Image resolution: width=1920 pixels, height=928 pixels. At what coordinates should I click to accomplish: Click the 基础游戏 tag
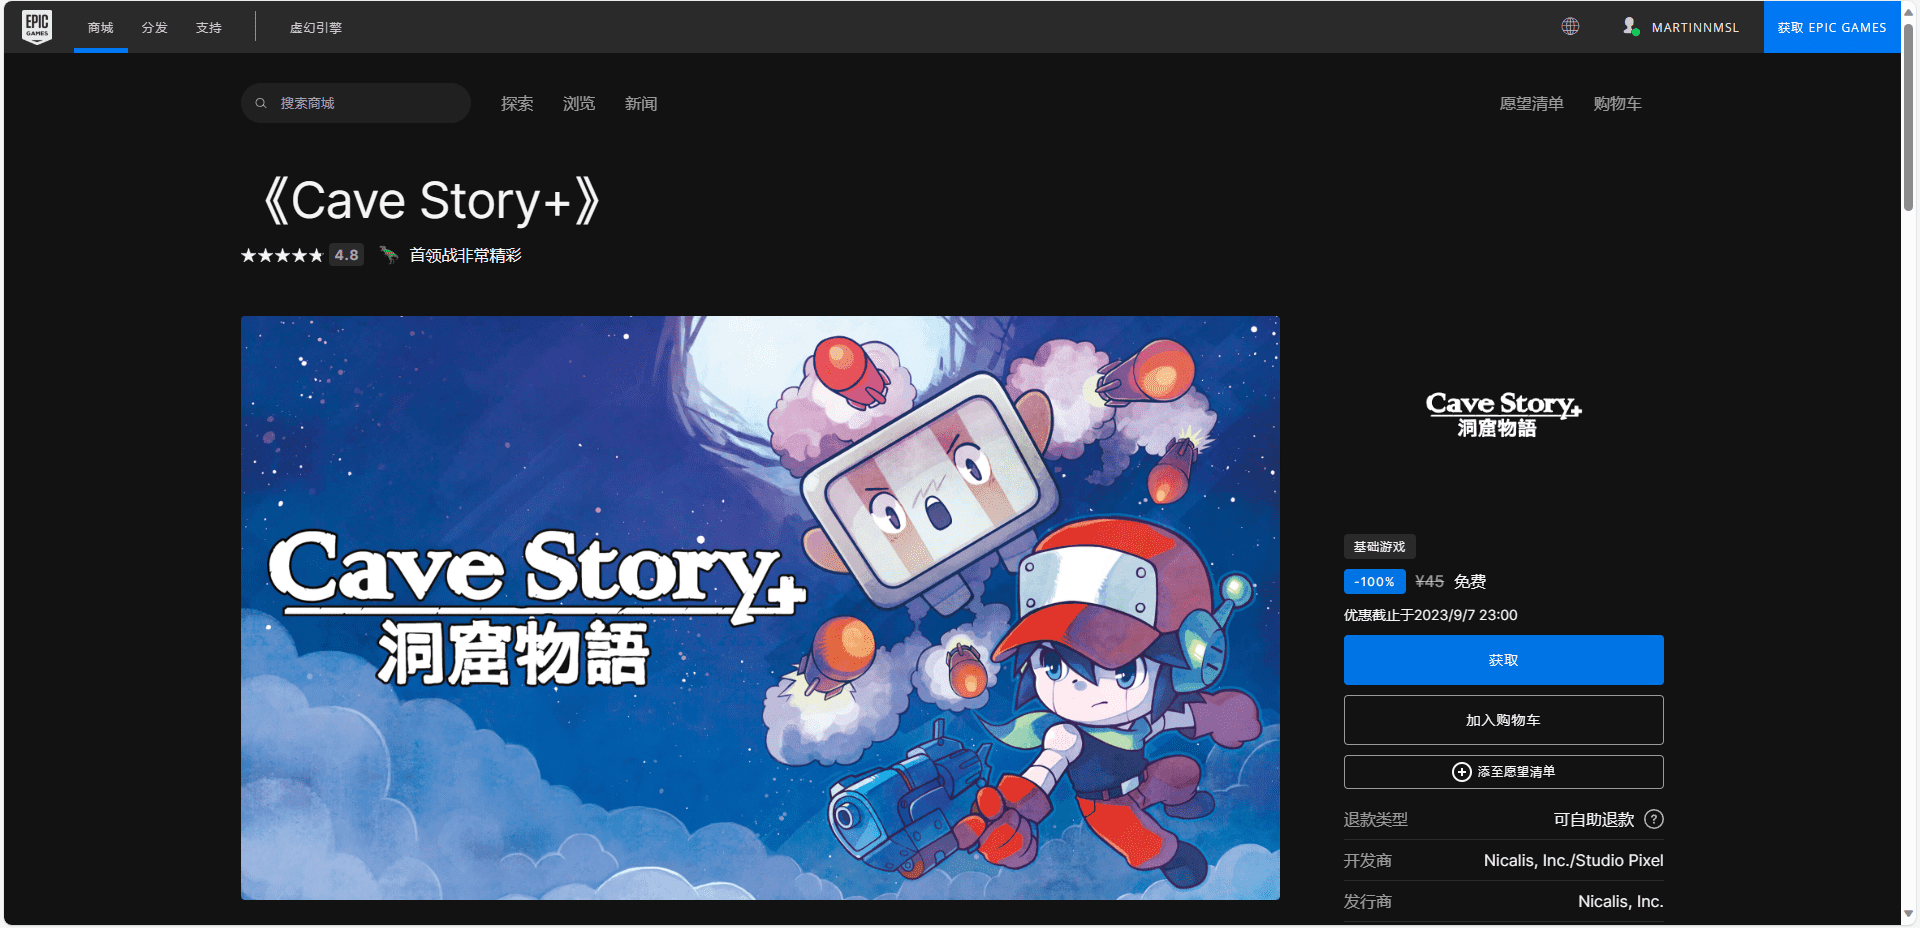click(1379, 547)
